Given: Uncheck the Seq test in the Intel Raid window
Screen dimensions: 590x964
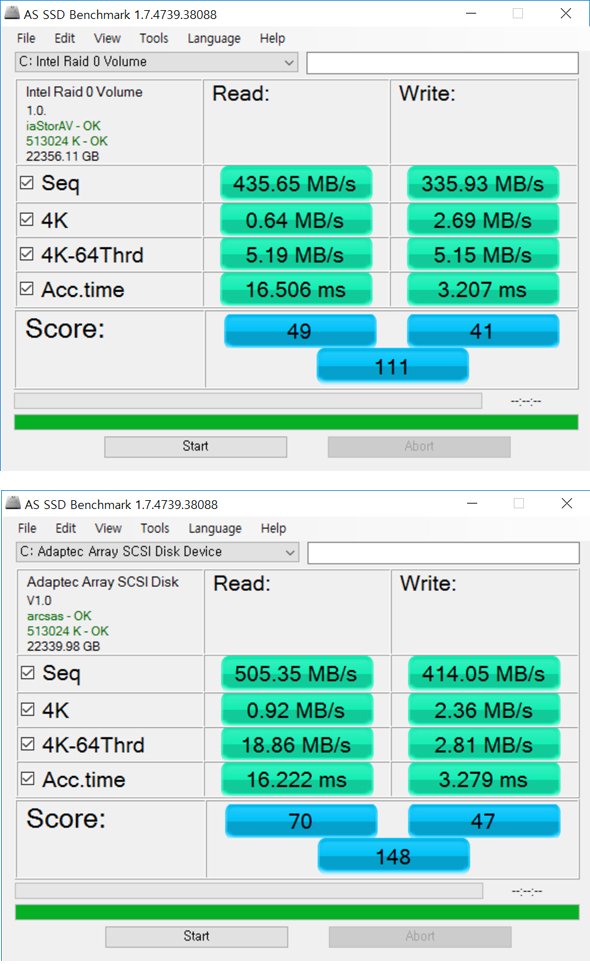Looking at the screenshot, I should [x=26, y=183].
